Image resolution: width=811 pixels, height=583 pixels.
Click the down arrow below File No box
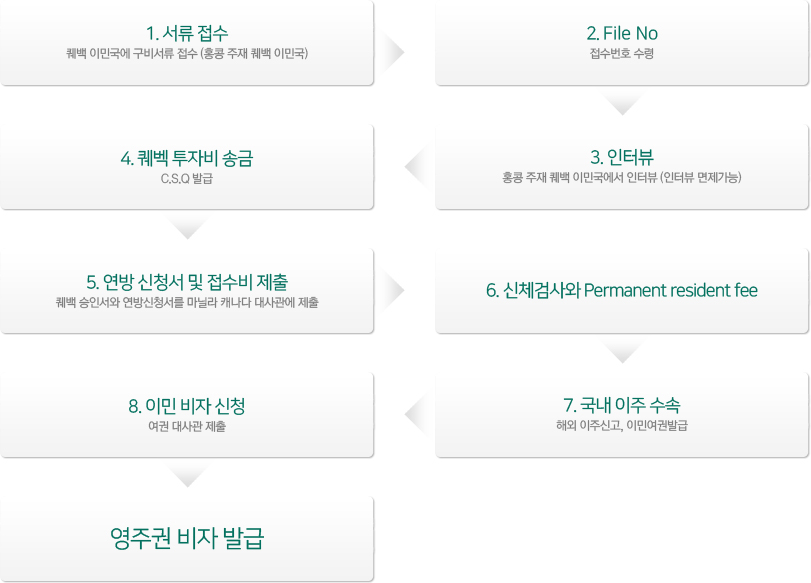[622, 104]
